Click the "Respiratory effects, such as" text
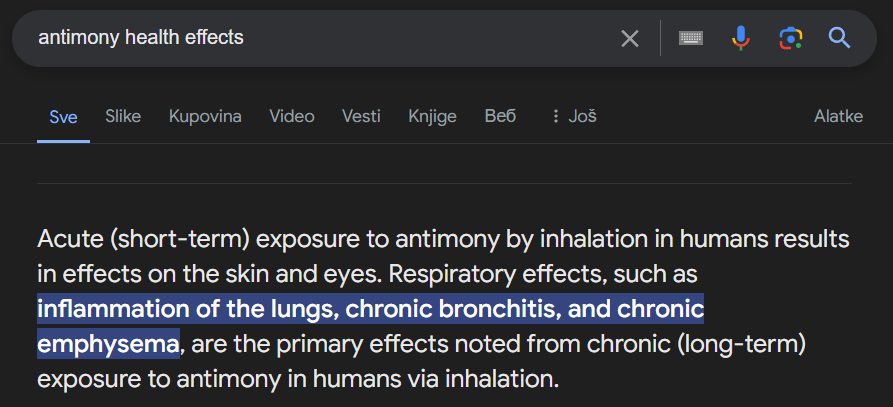 543,274
